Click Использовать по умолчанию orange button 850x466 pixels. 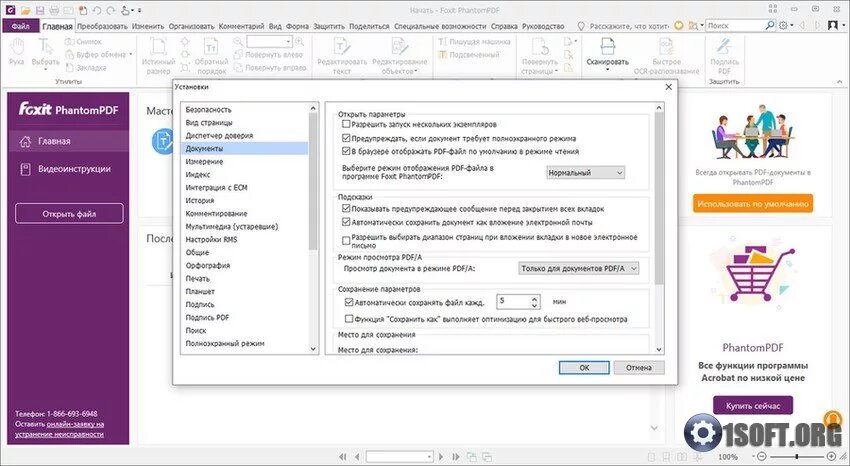[753, 204]
